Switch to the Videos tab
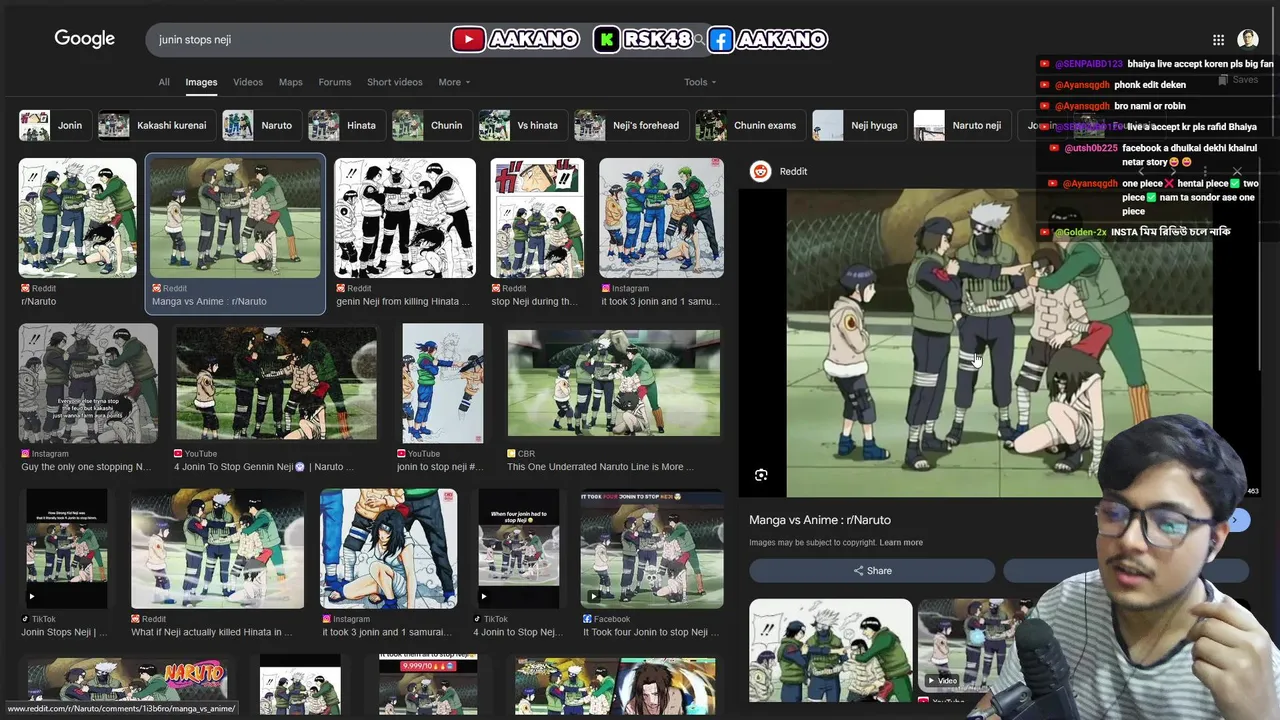 coord(248,82)
